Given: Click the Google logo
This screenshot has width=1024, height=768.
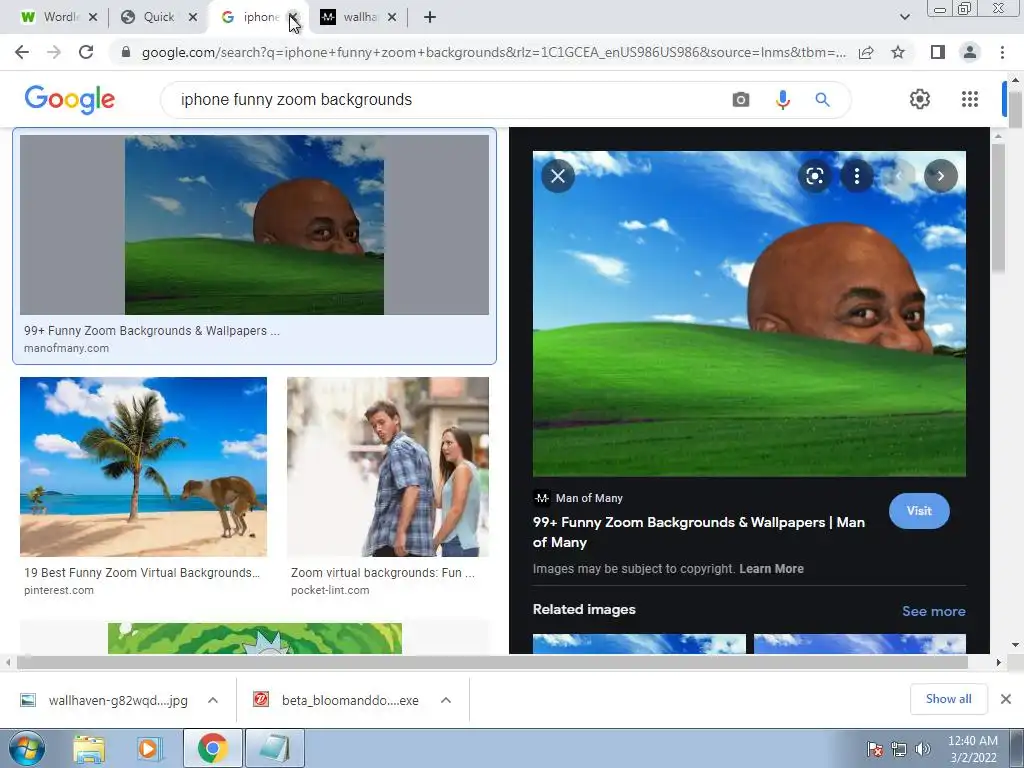Looking at the screenshot, I should point(69,100).
